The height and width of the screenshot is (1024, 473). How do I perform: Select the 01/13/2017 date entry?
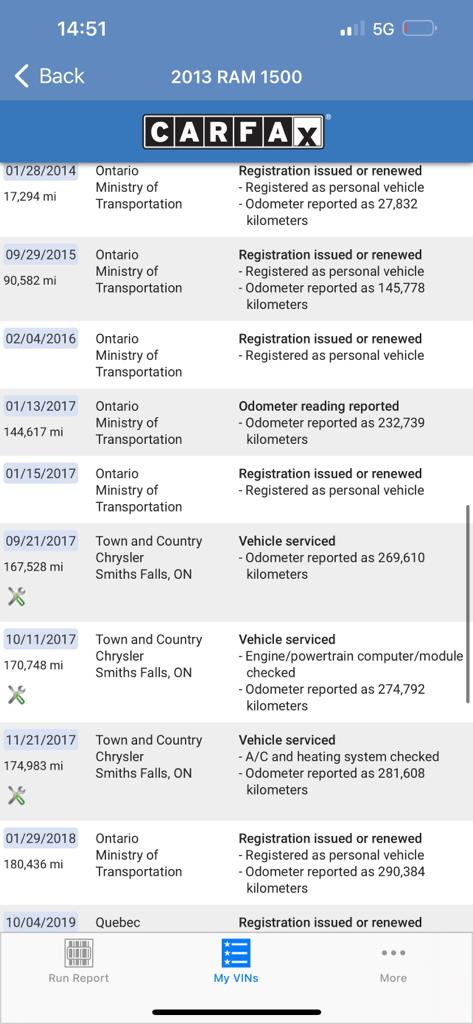(x=41, y=406)
